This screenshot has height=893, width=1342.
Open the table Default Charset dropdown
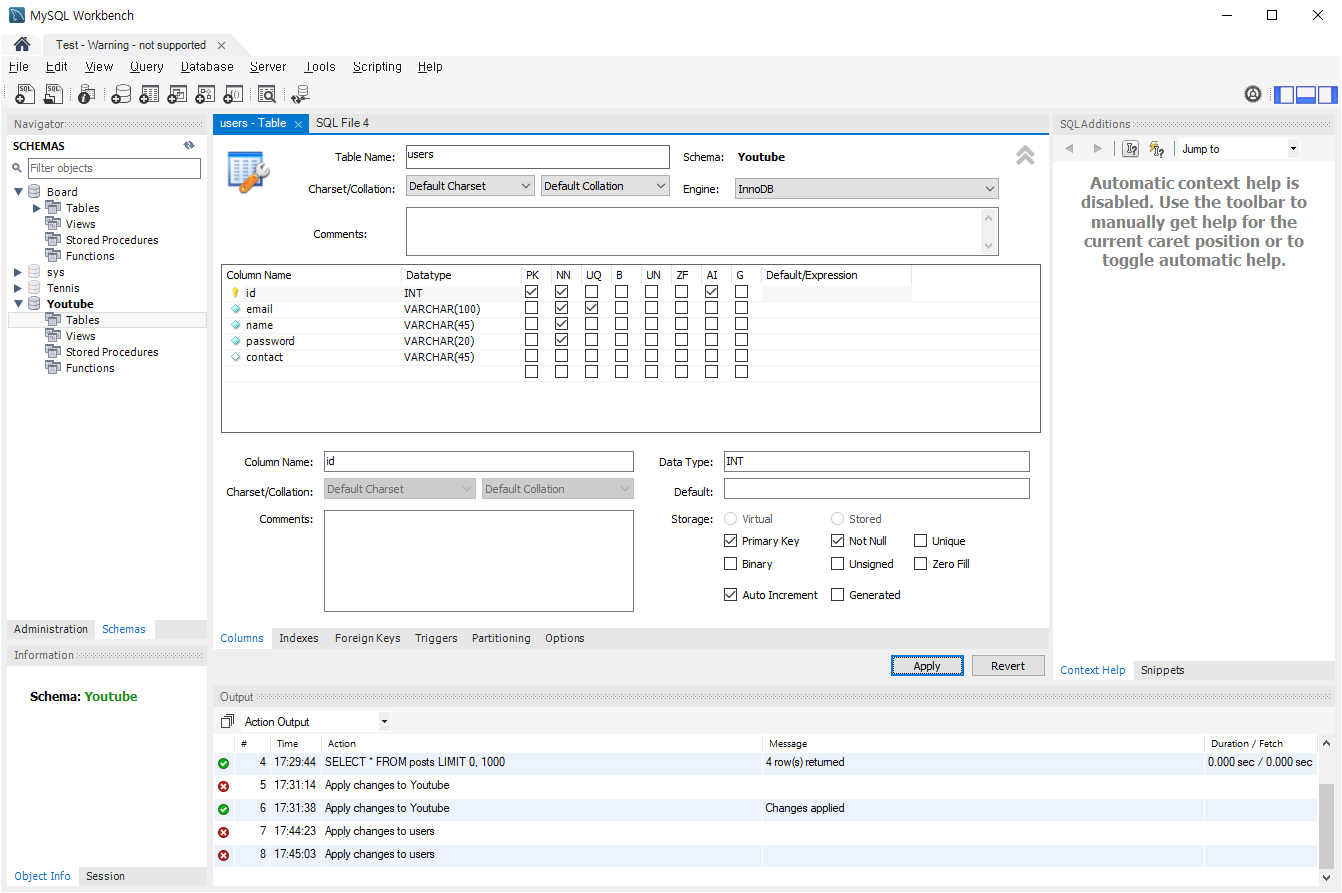[470, 186]
